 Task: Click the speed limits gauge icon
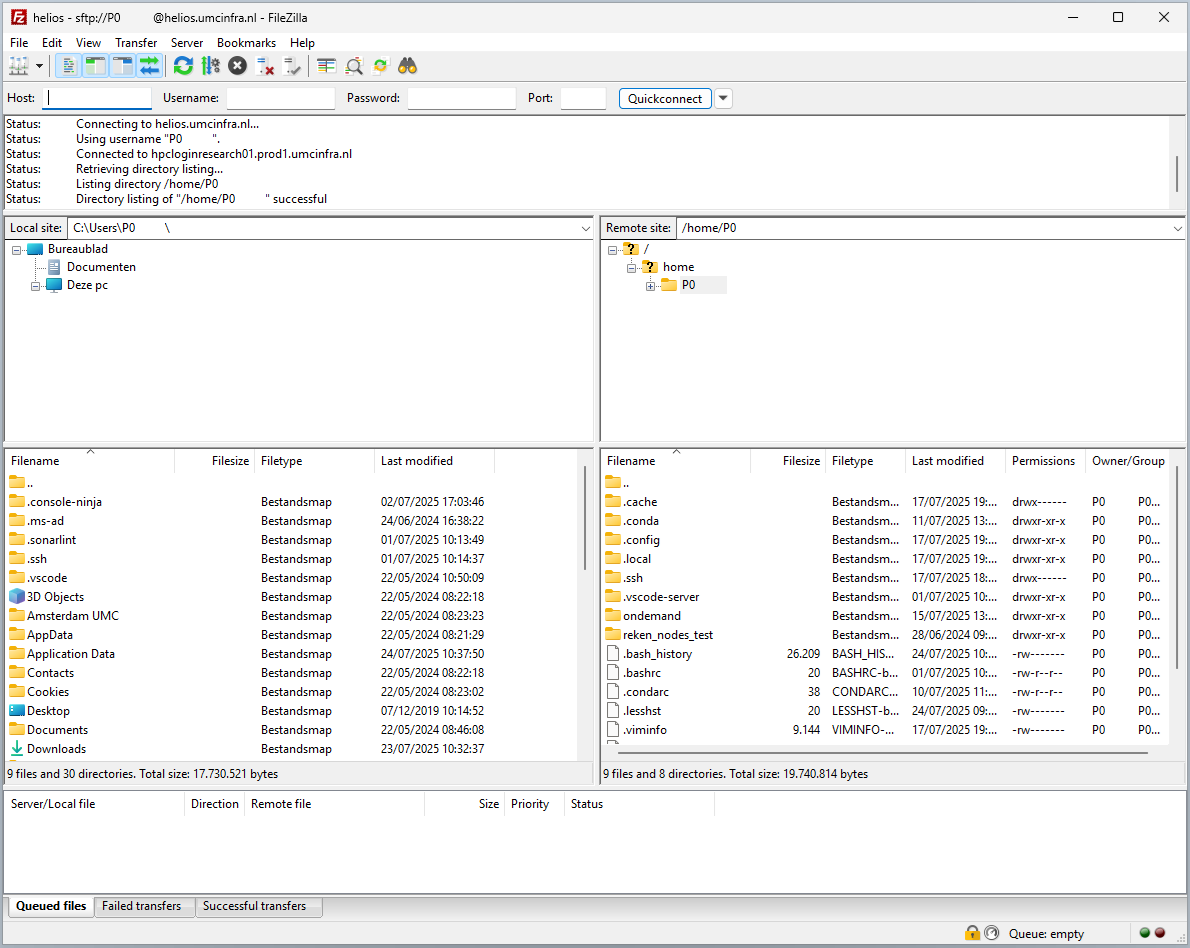[991, 933]
